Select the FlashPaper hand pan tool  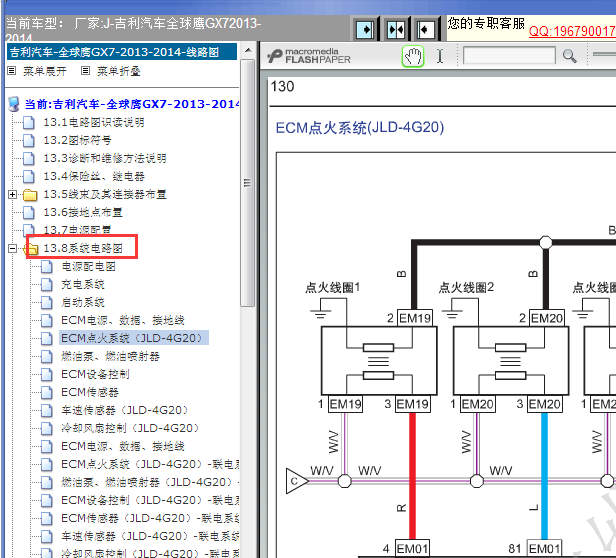[412, 56]
